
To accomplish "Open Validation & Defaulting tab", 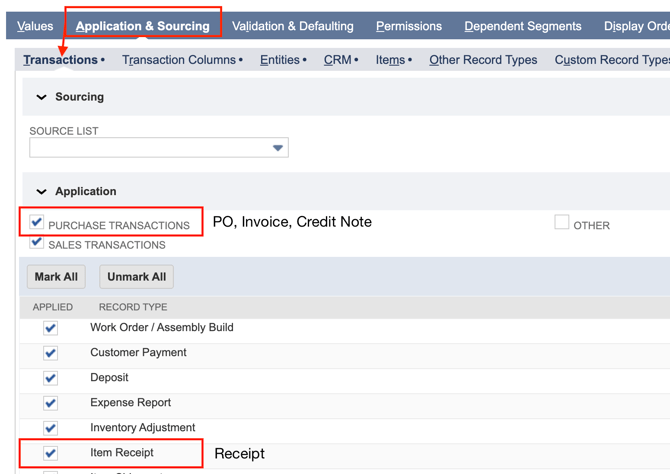I will 292,26.
